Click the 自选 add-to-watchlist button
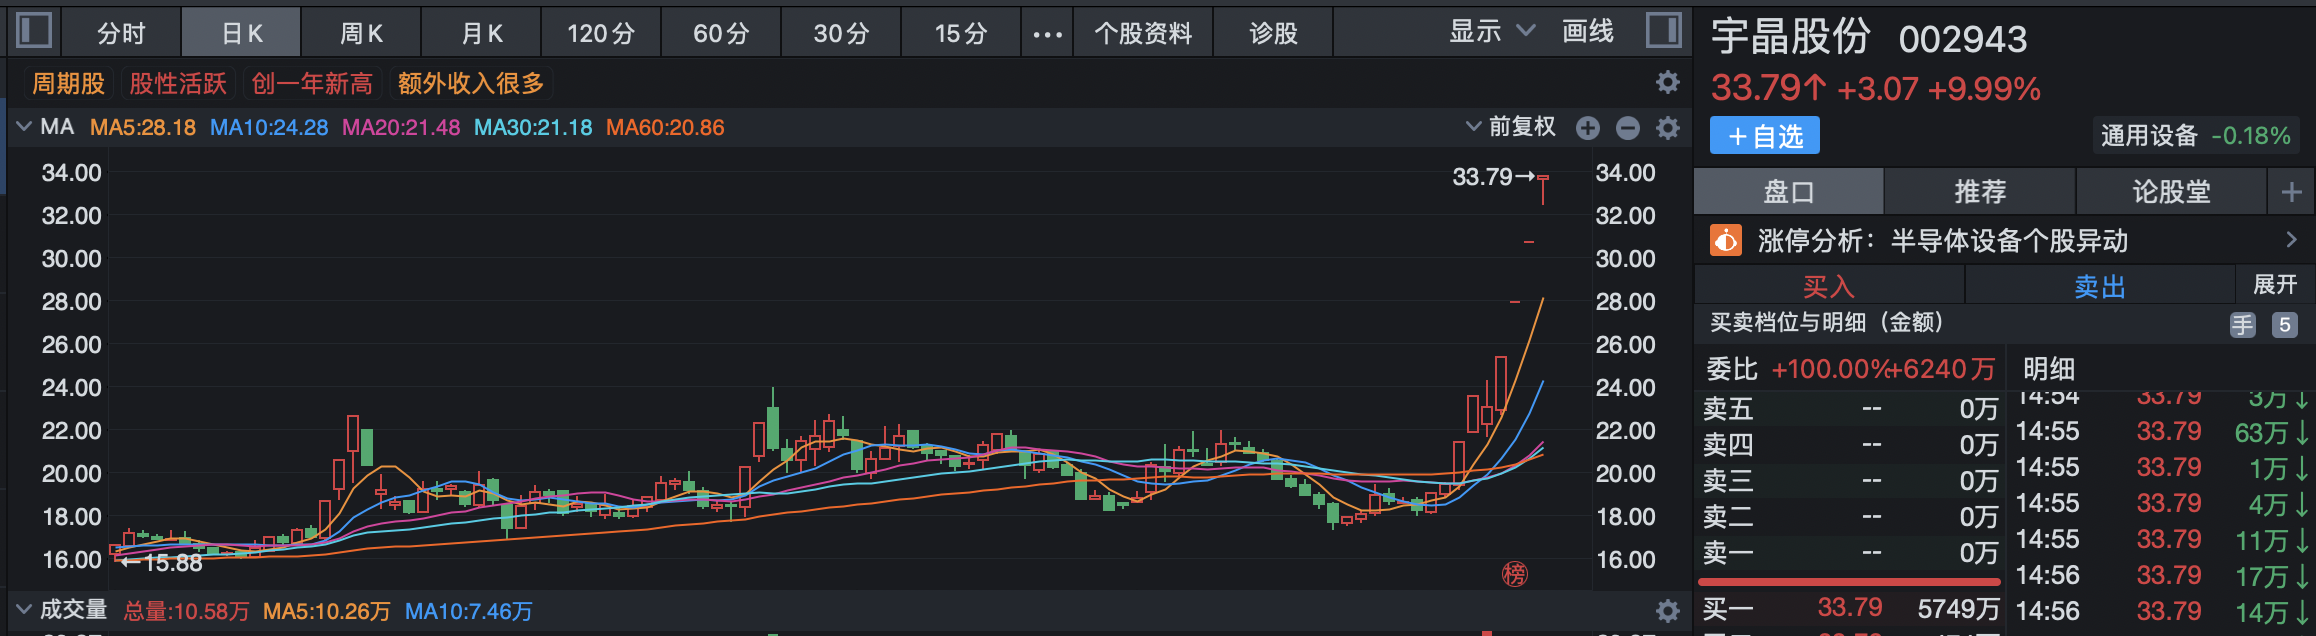The image size is (2316, 636). click(1765, 136)
